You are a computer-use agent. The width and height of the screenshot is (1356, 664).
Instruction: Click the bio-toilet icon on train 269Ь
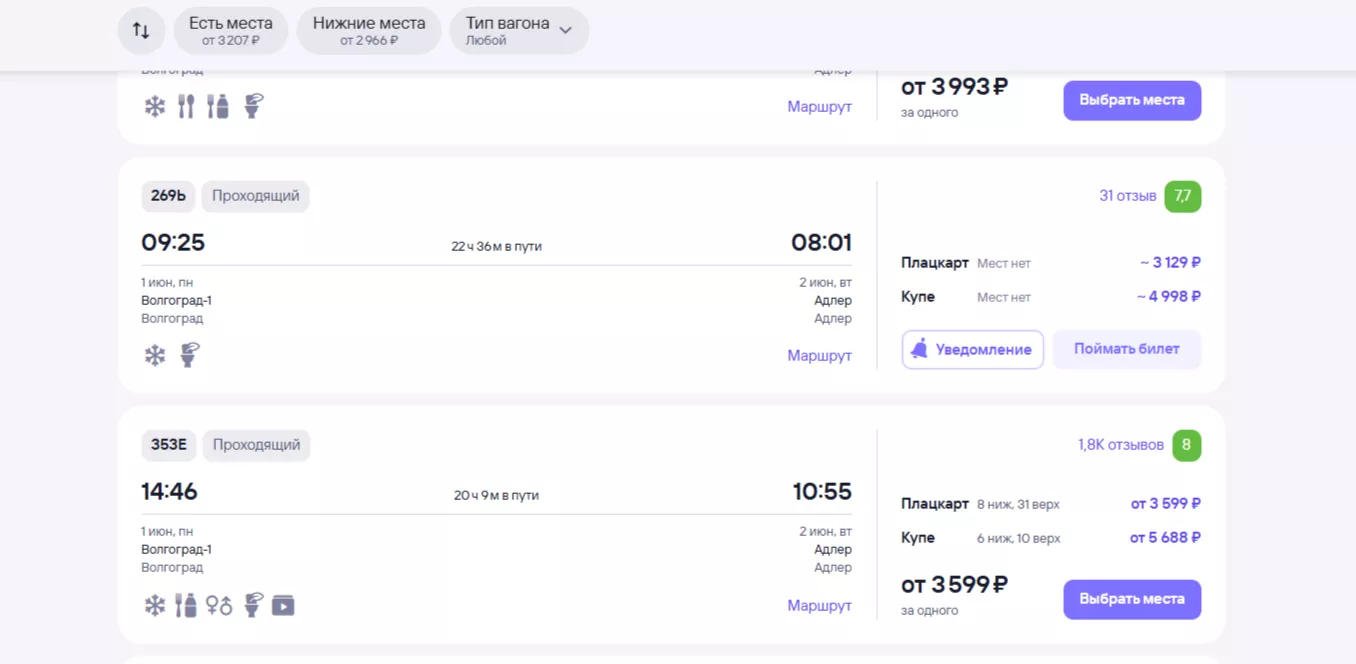pyautogui.click(x=188, y=355)
